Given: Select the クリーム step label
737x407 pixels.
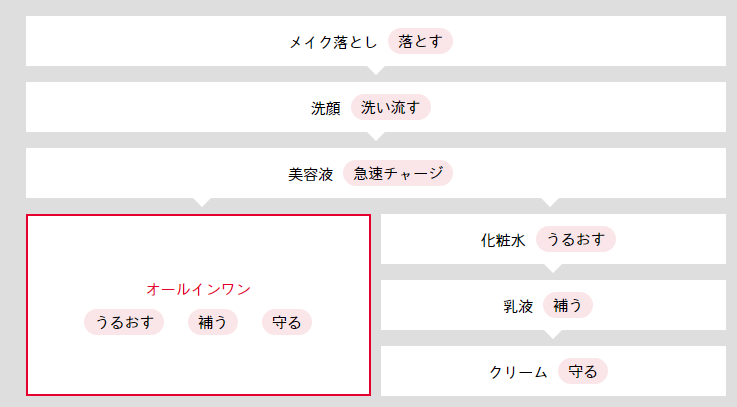Looking at the screenshot, I should pyautogui.click(x=518, y=372).
